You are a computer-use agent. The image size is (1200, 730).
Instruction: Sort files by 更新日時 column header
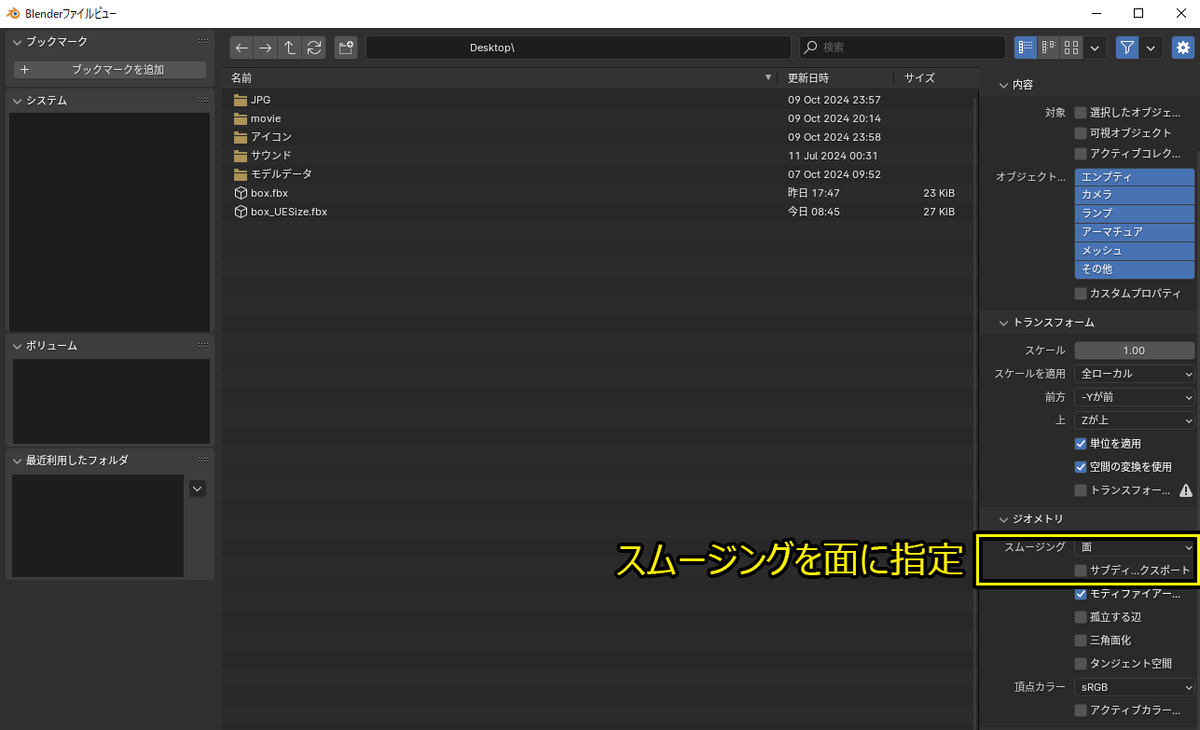point(837,78)
